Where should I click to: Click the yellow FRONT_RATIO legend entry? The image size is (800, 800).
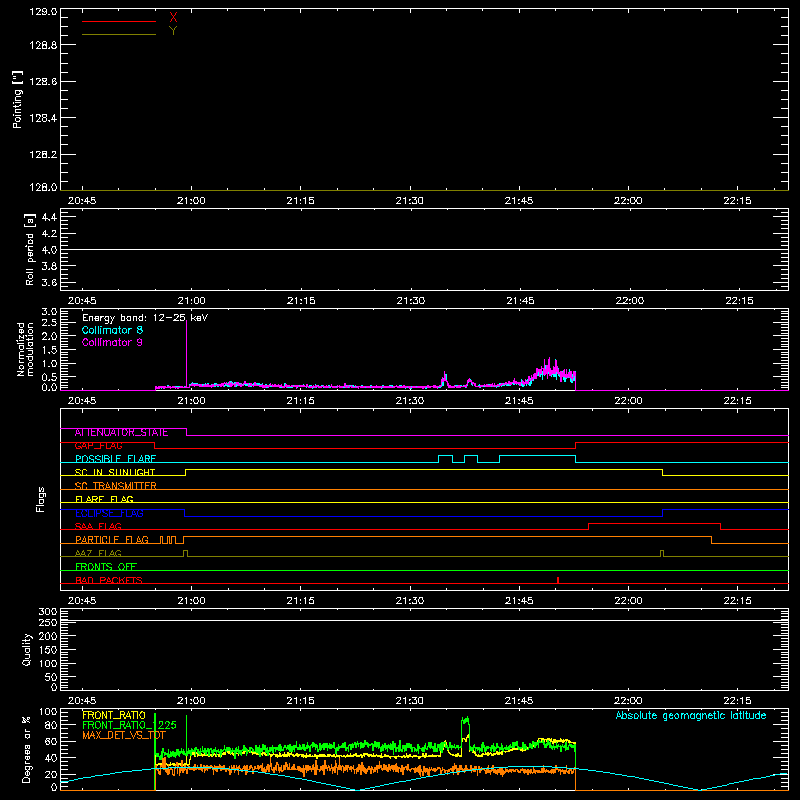(x=114, y=715)
